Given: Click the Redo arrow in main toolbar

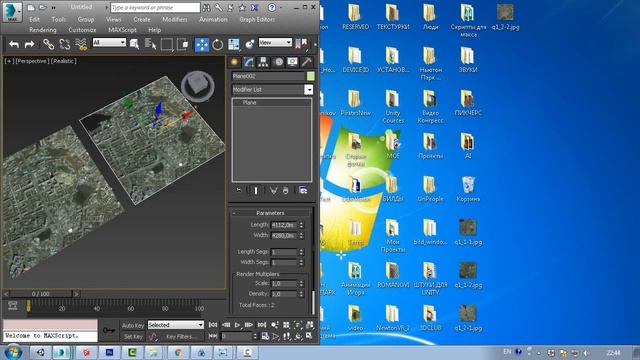Looking at the screenshot, I should point(29,44).
